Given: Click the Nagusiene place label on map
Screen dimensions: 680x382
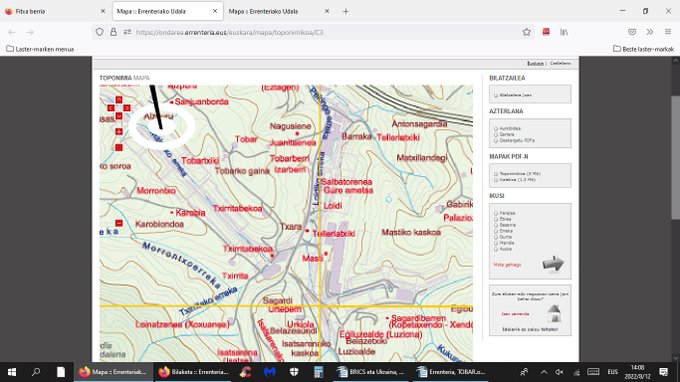Looking at the screenshot, I should tap(291, 126).
